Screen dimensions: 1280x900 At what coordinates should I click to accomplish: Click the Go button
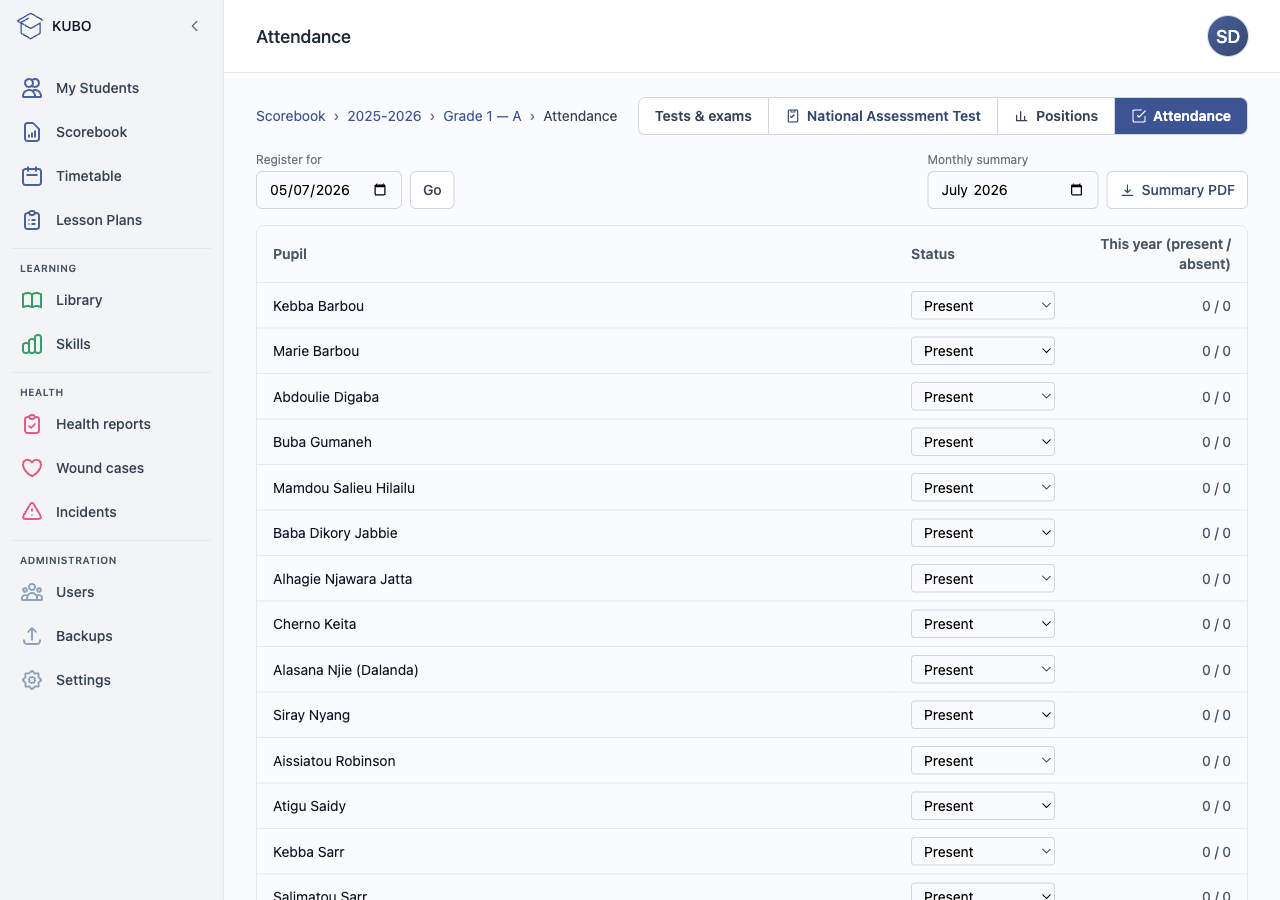[x=432, y=190]
